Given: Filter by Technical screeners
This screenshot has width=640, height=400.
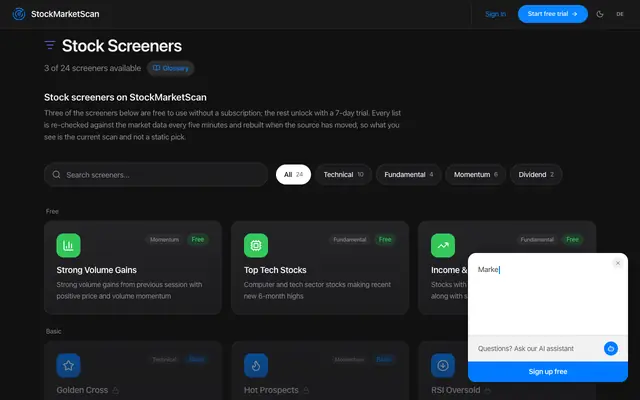Looking at the screenshot, I should tap(343, 174).
